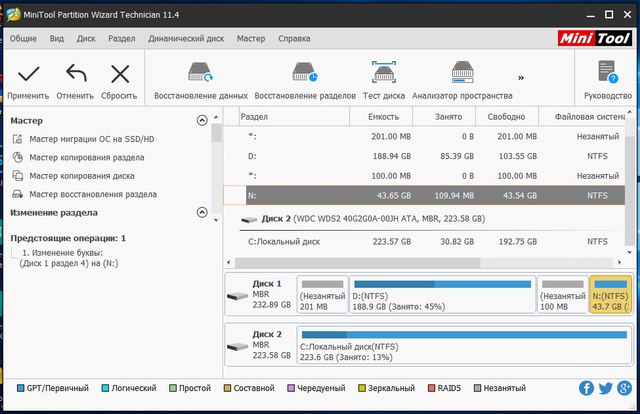The image size is (640, 414).
Task: Select Диск 2 in the disk map
Action: coord(260,345)
